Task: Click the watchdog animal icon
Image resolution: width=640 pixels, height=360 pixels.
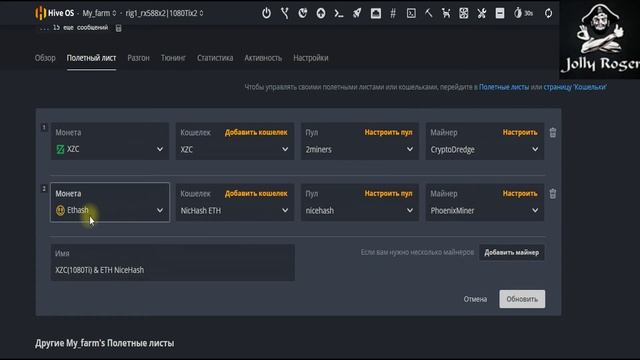Action: click(x=446, y=13)
